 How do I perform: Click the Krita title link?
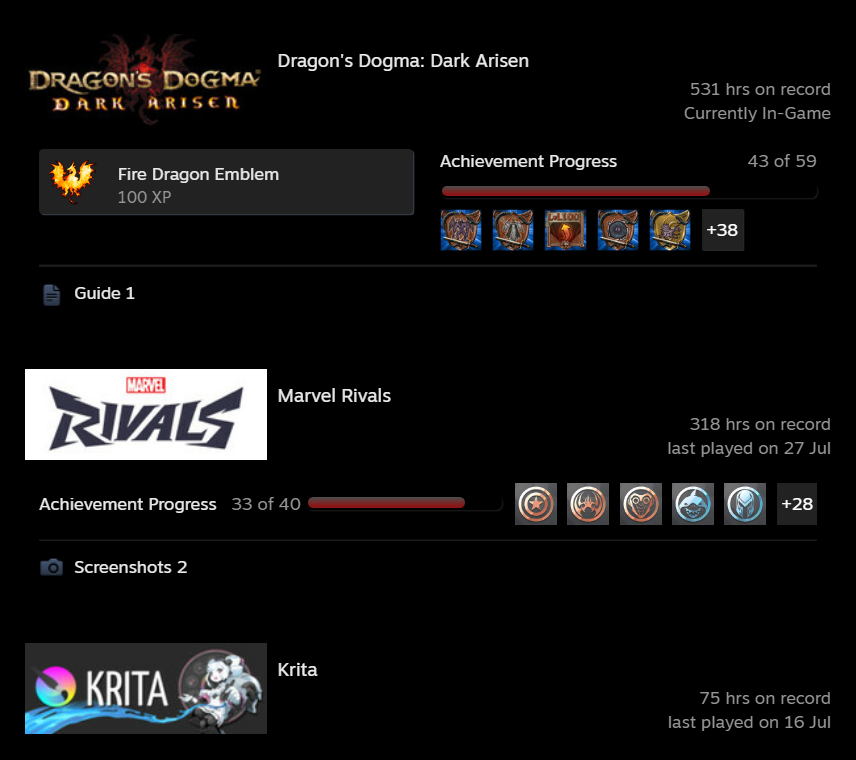click(x=297, y=669)
